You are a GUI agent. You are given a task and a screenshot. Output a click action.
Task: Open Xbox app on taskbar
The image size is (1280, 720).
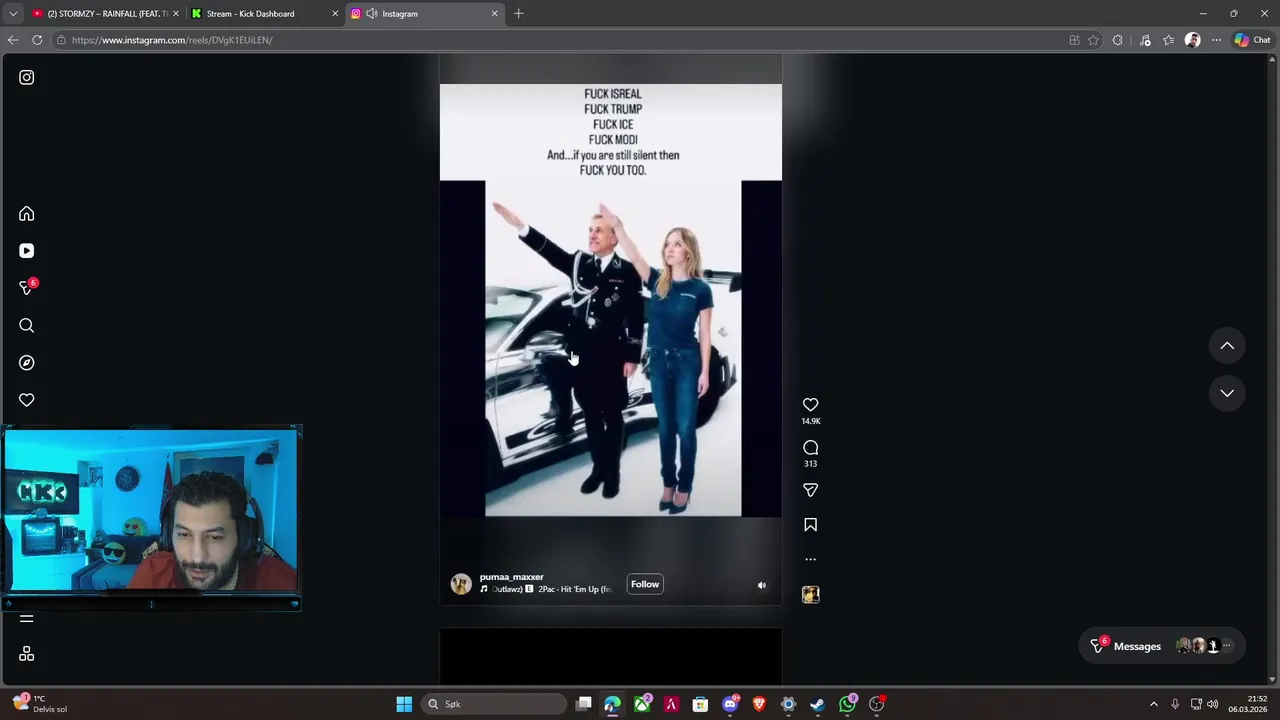point(642,704)
